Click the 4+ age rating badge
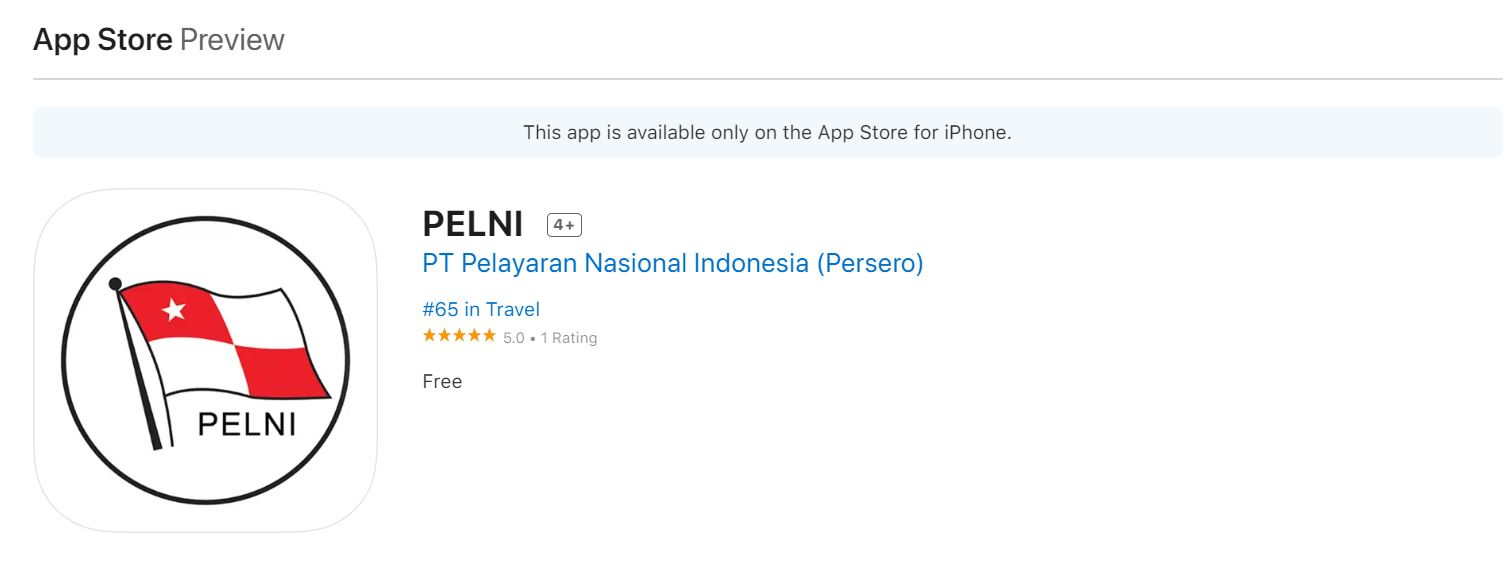 click(564, 225)
